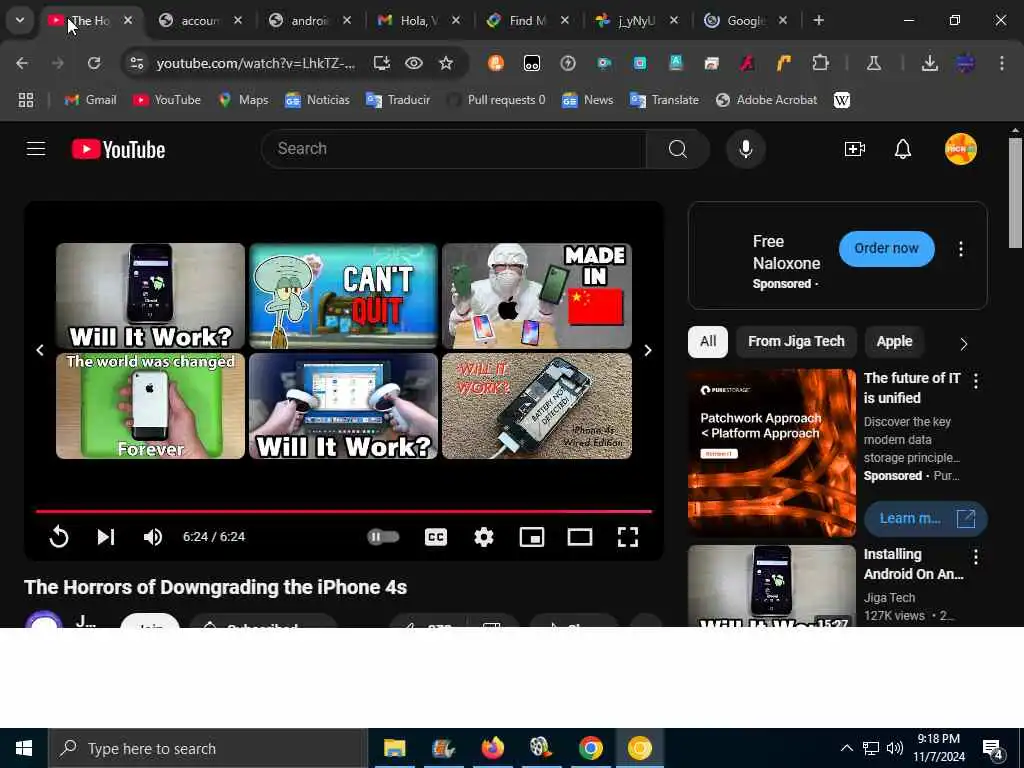This screenshot has width=1024, height=768.
Task: Open File Explorer from the taskbar
Action: click(394, 748)
